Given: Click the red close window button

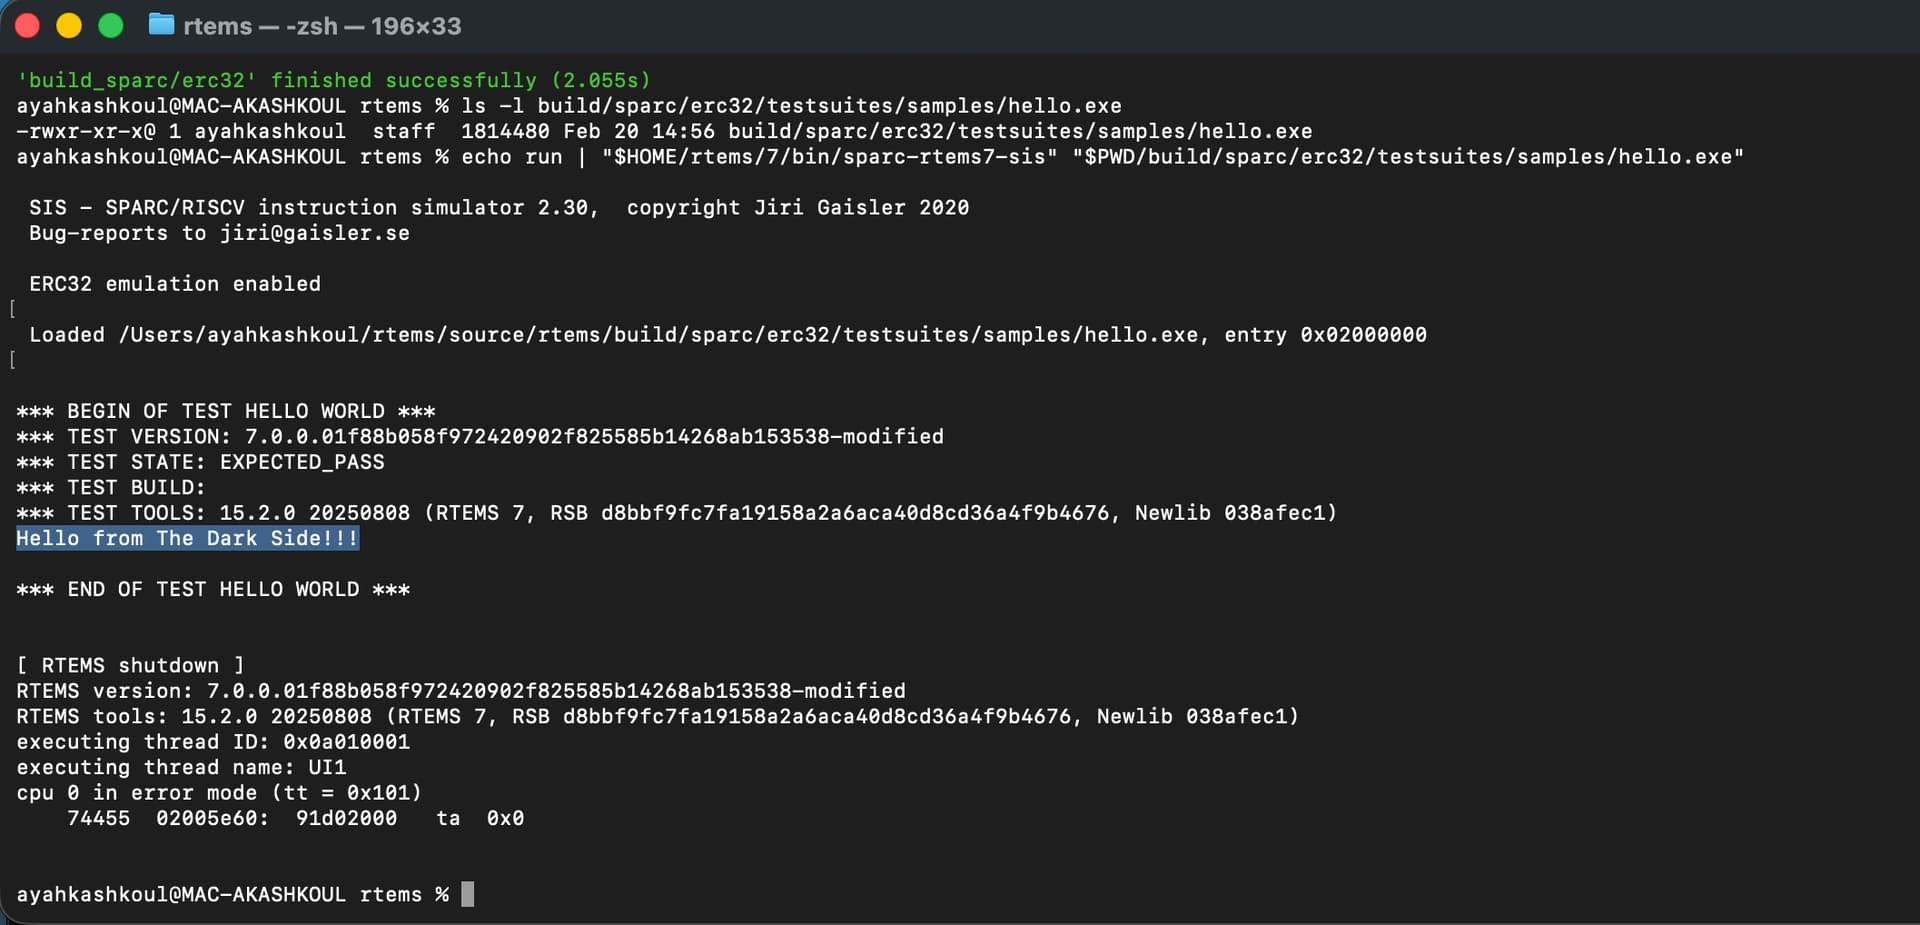Looking at the screenshot, I should coord(28,26).
